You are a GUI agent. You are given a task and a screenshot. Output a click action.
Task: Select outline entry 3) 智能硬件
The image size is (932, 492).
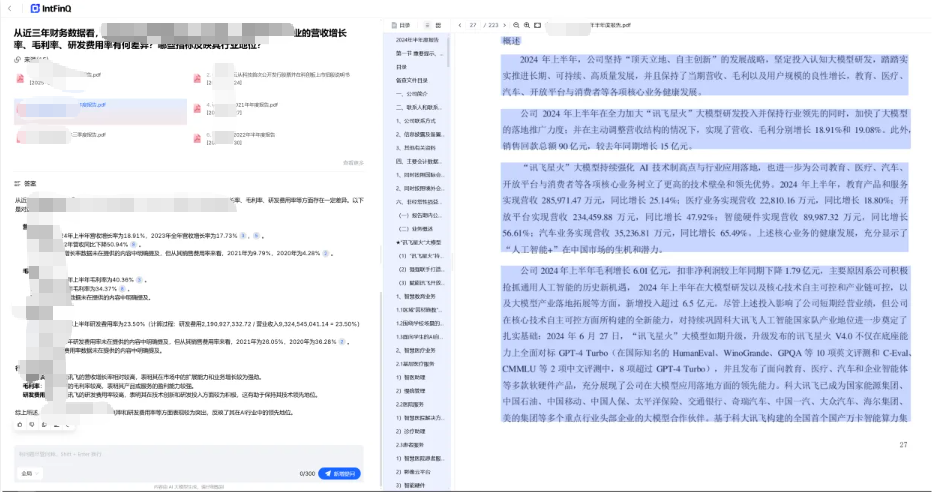[411, 485]
